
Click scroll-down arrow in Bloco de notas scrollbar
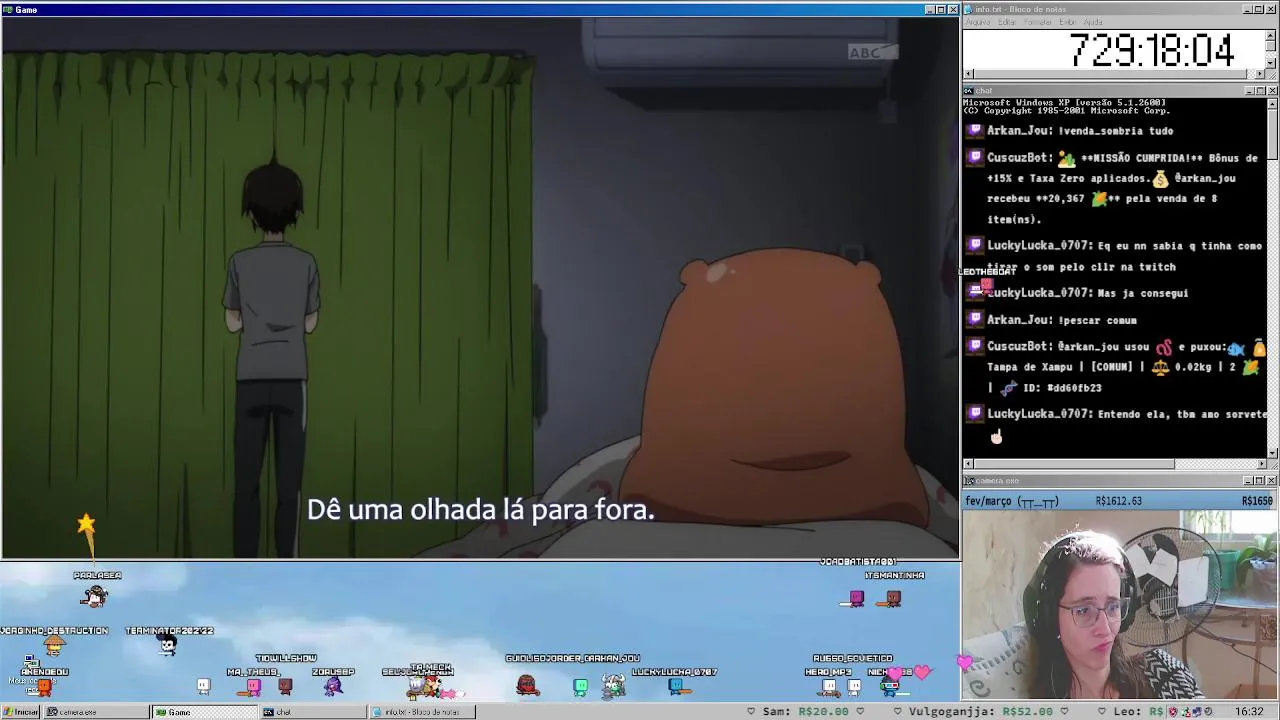1272,64
